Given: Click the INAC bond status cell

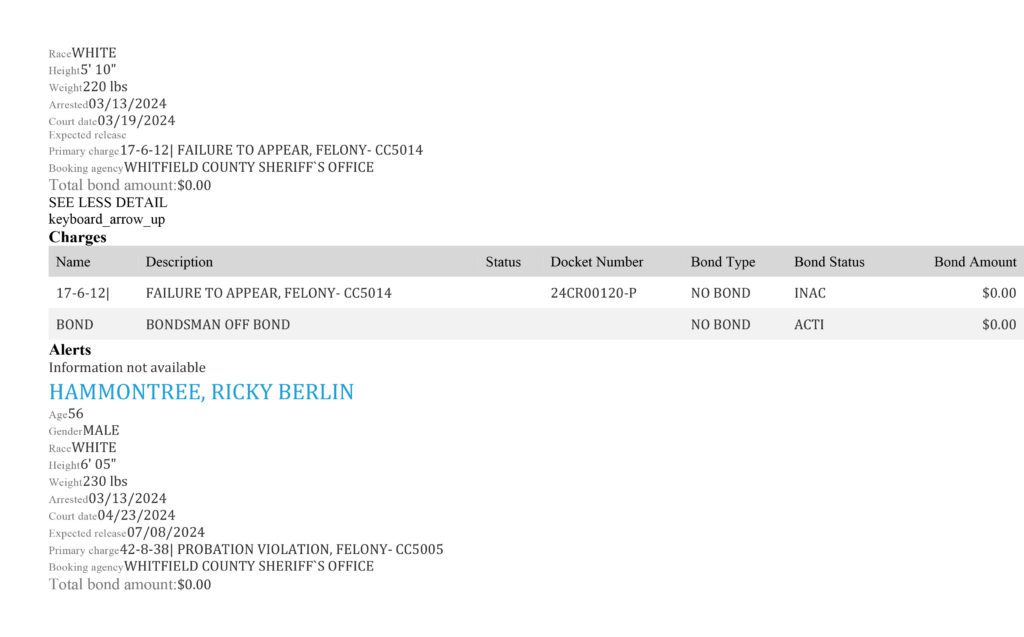Looking at the screenshot, I should [x=810, y=293].
